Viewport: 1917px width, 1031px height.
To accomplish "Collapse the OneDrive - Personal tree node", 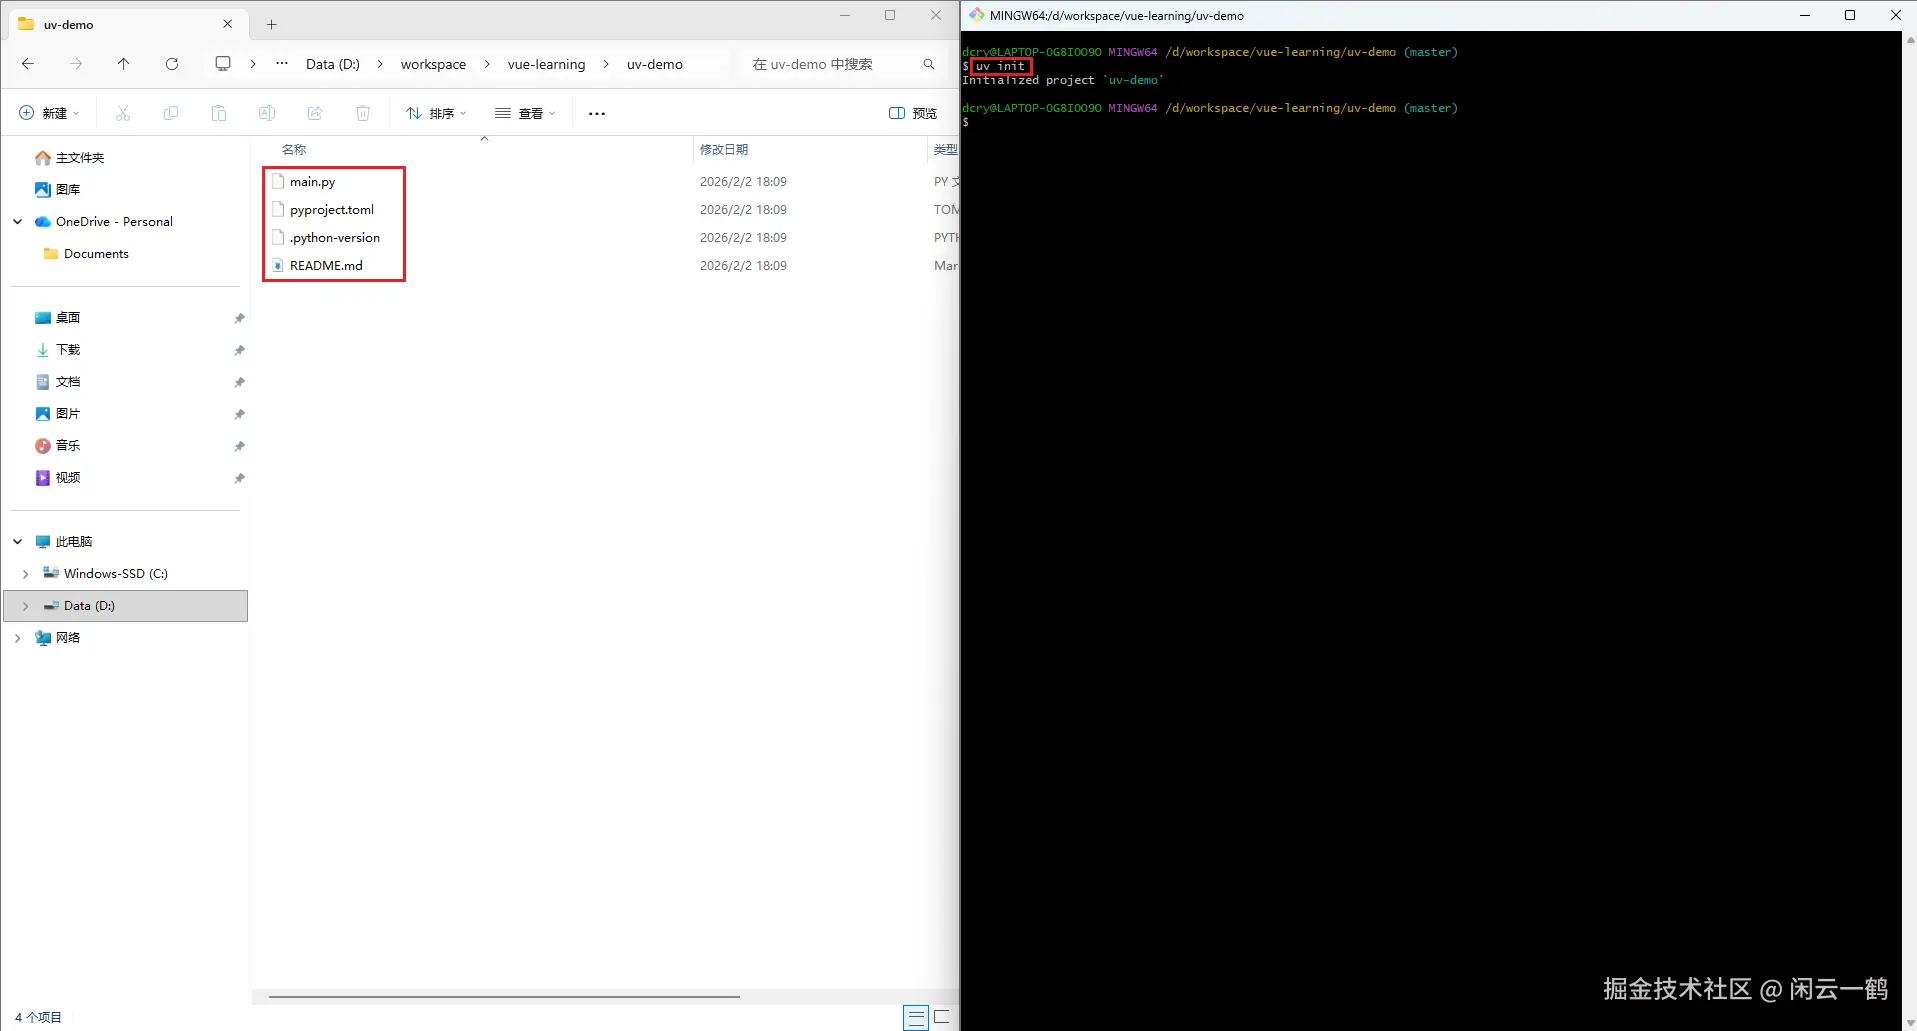I will click(17, 222).
